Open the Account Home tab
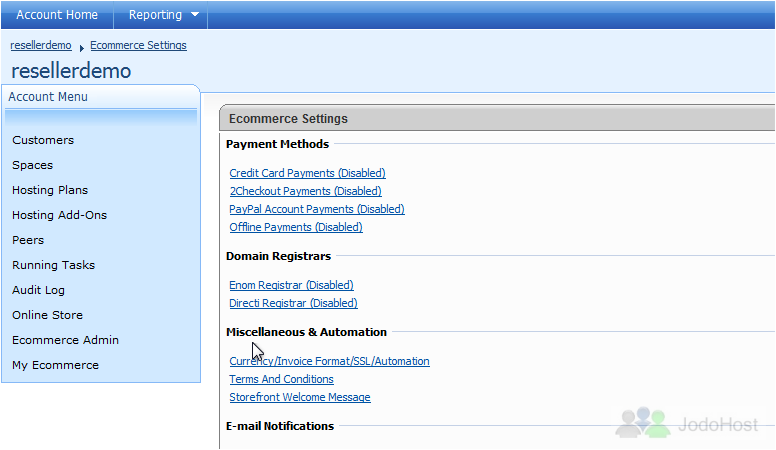 point(57,15)
